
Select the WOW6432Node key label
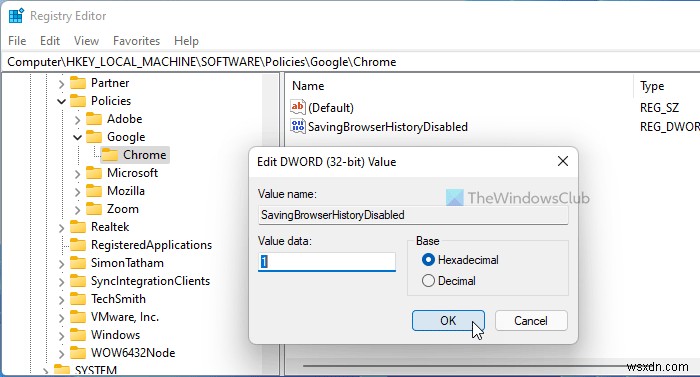(x=133, y=353)
